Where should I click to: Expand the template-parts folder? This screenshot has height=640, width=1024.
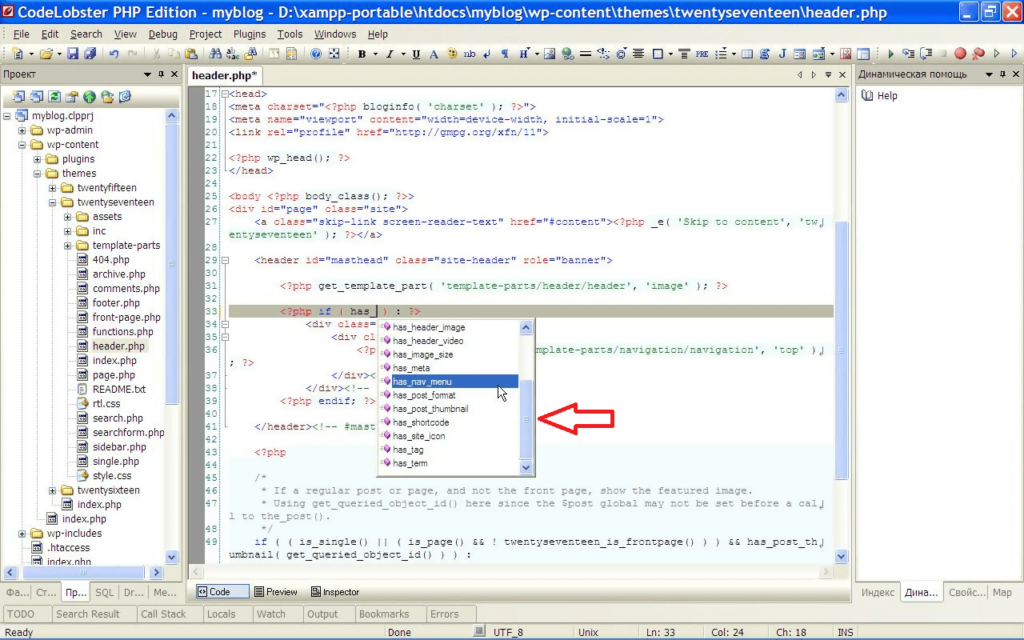tap(67, 246)
